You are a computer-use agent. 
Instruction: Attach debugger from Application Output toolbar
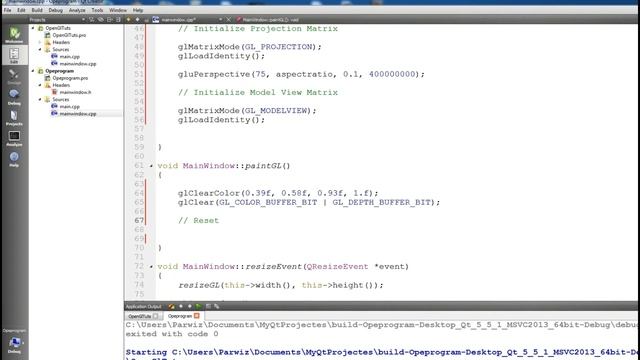click(217, 307)
